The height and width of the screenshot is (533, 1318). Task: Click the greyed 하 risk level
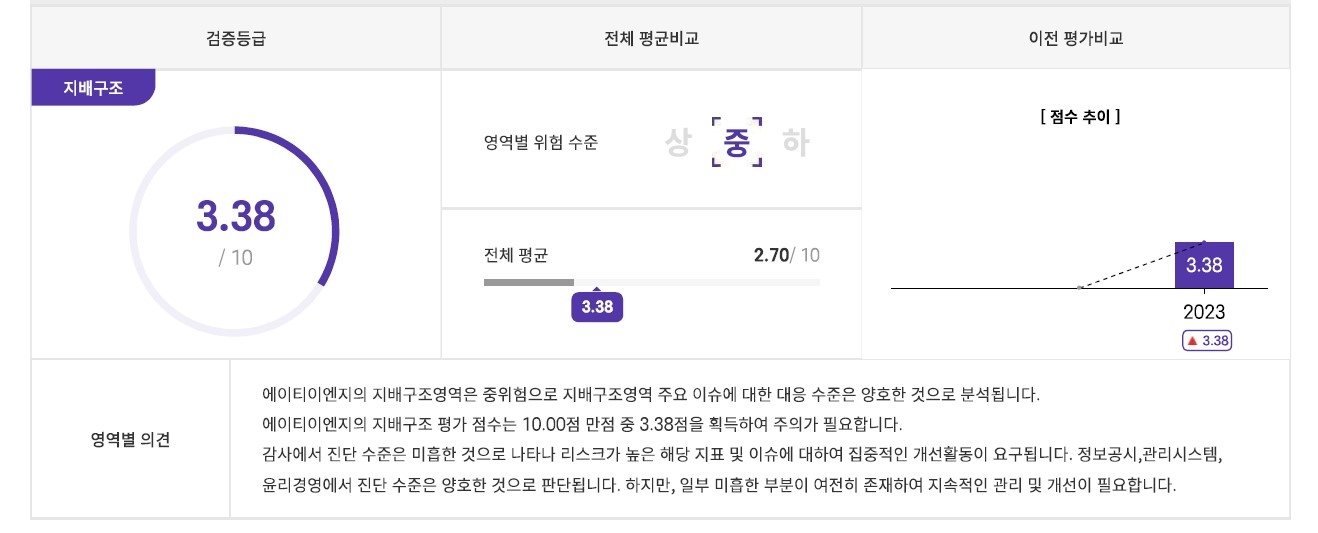(796, 144)
